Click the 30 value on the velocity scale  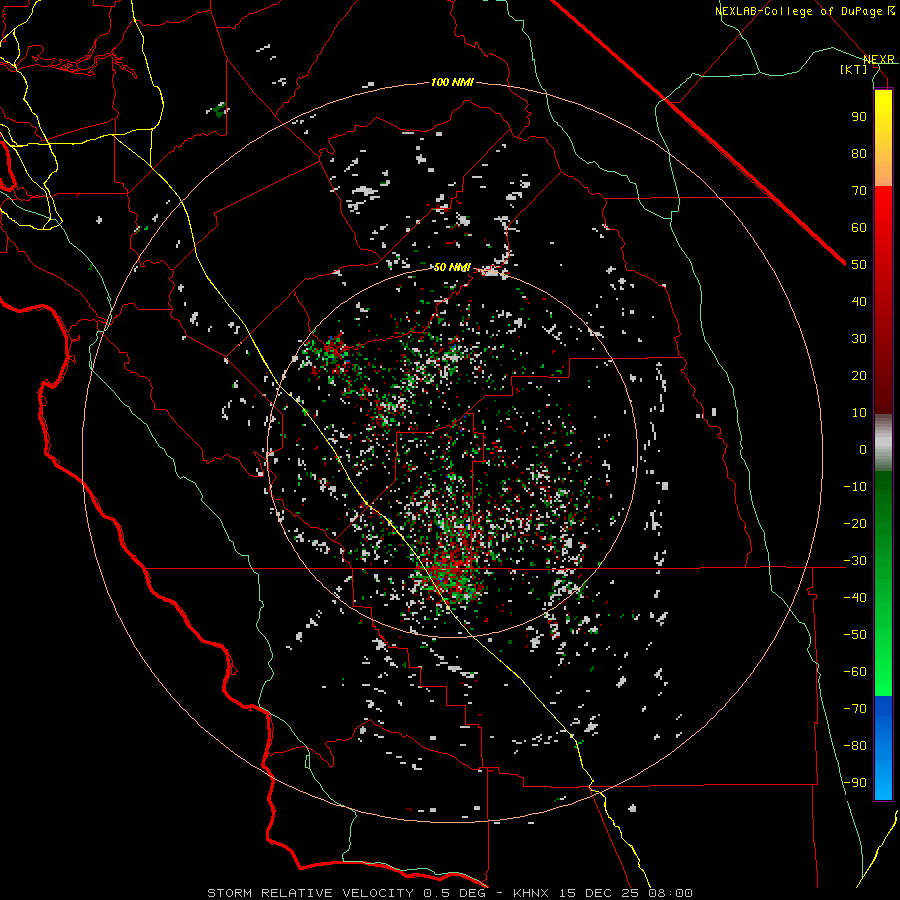pos(859,338)
